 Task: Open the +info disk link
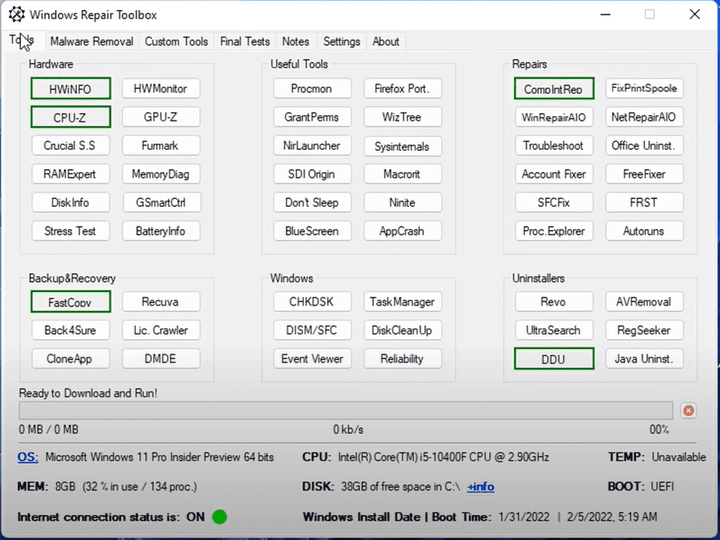[x=480, y=487]
